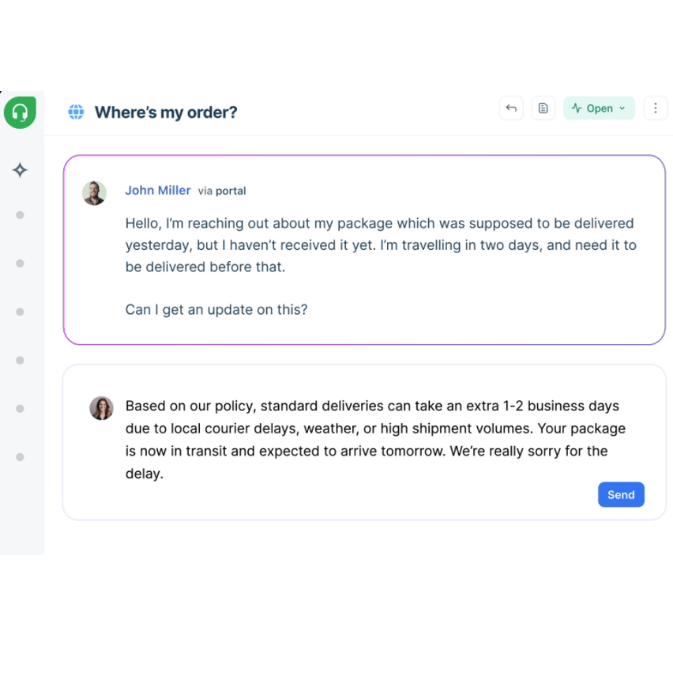The image size is (673, 680).
Task: Open the three-dot more options menu
Action: tap(655, 108)
